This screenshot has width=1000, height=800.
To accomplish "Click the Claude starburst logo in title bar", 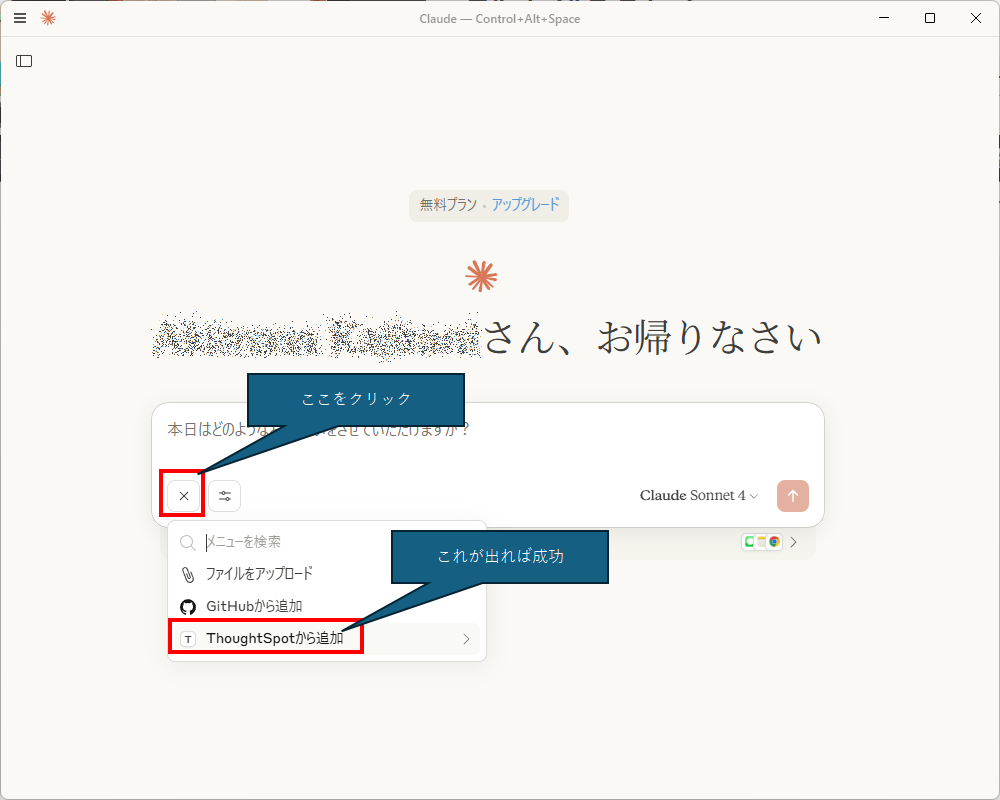I will pos(48,18).
